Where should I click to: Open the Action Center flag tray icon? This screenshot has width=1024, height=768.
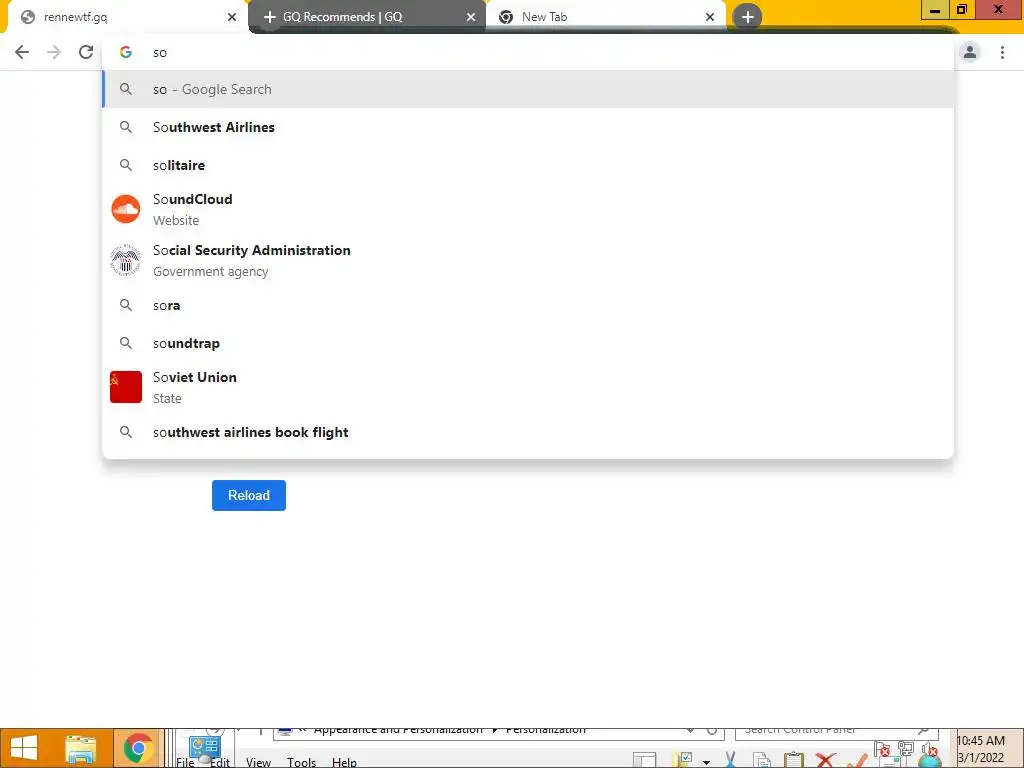coord(882,749)
